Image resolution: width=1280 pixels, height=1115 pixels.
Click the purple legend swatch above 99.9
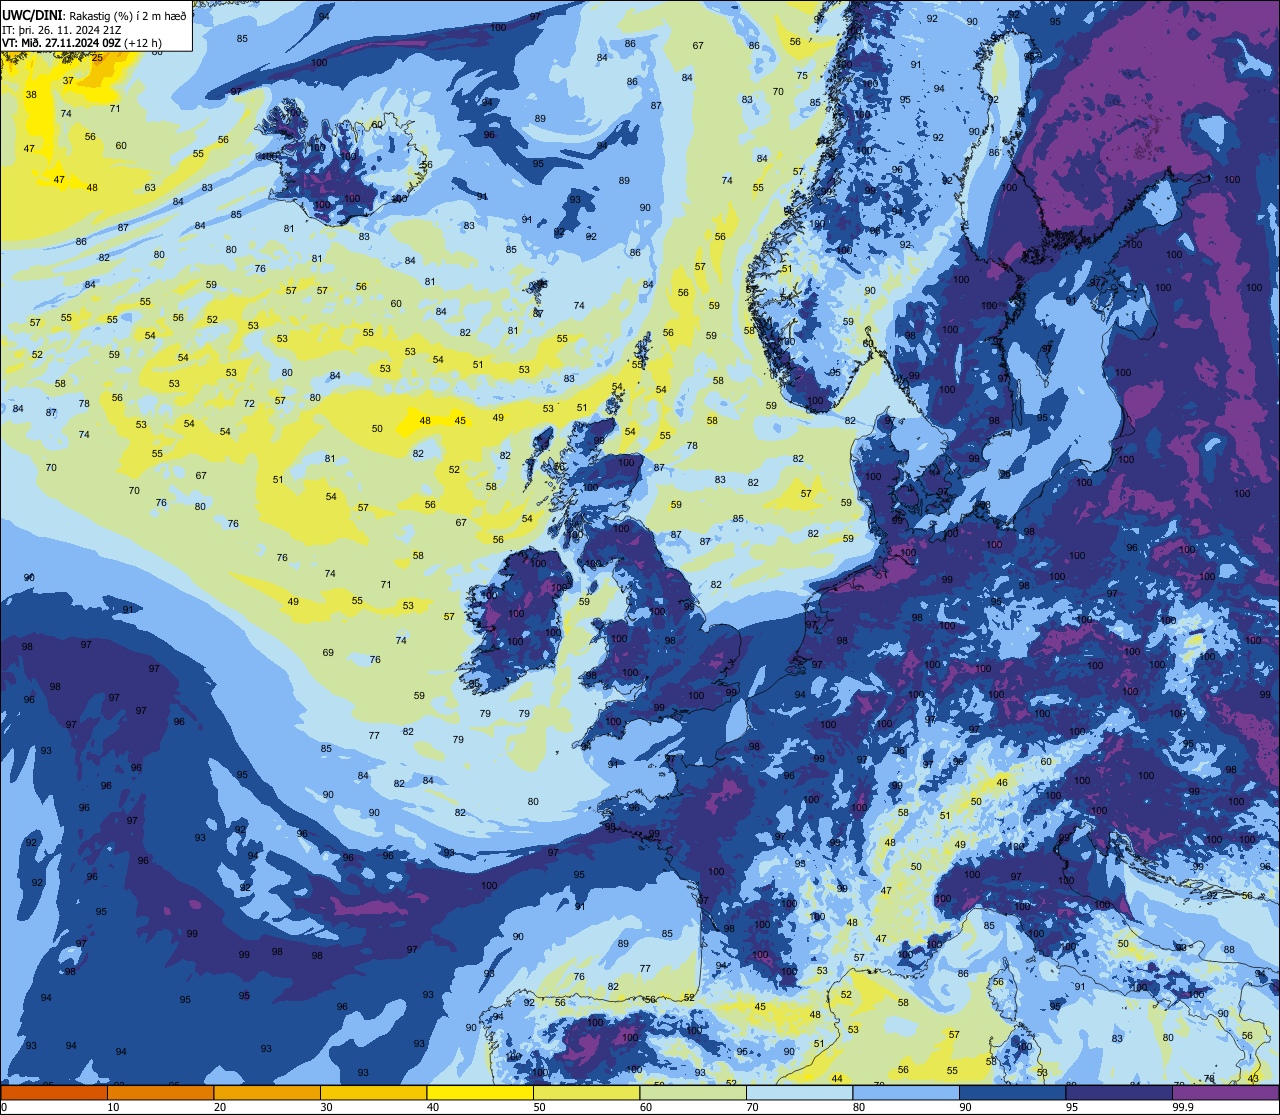1226,1092
